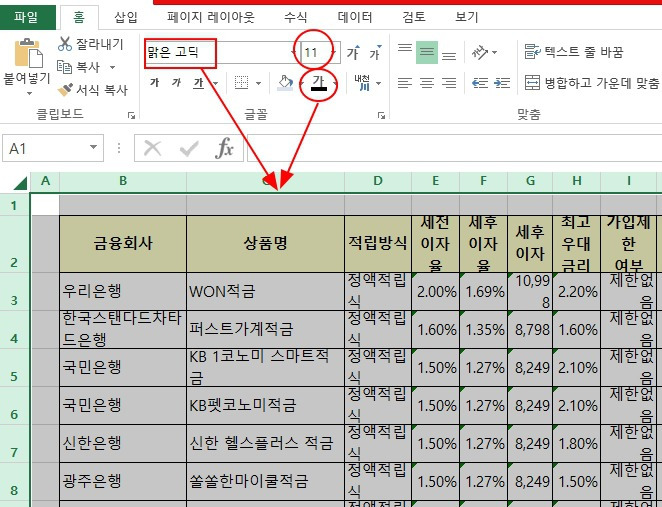Open the phonetic guide dropdown arrow
The image size is (662, 507).
pyautogui.click(x=378, y=83)
